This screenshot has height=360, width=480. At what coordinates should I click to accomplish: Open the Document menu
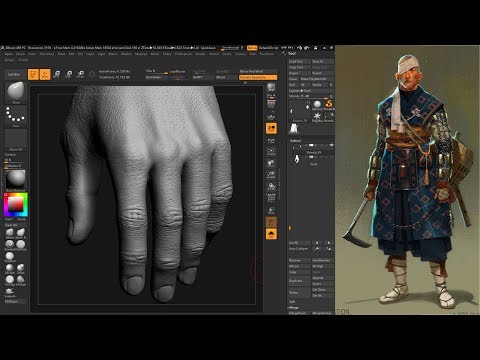click(x=47, y=54)
